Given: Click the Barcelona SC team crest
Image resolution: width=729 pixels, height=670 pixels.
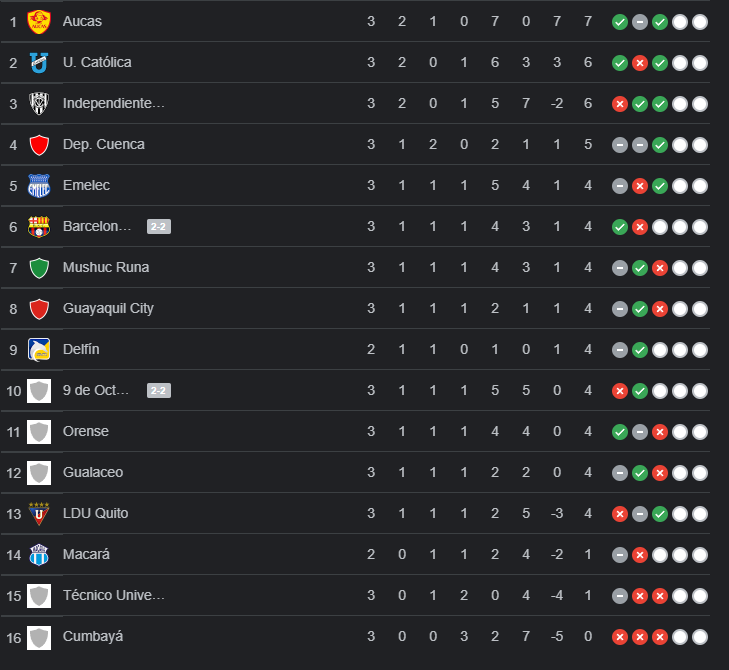Looking at the screenshot, I should click(x=39, y=226).
